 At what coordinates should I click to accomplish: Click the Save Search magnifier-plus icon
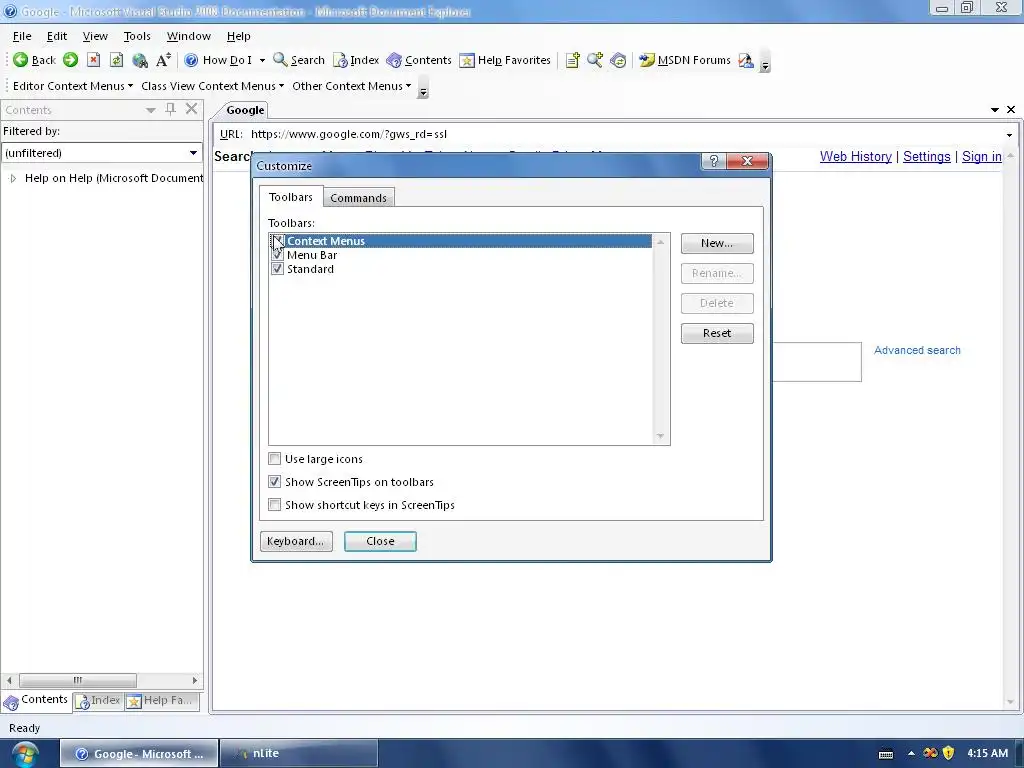click(595, 60)
